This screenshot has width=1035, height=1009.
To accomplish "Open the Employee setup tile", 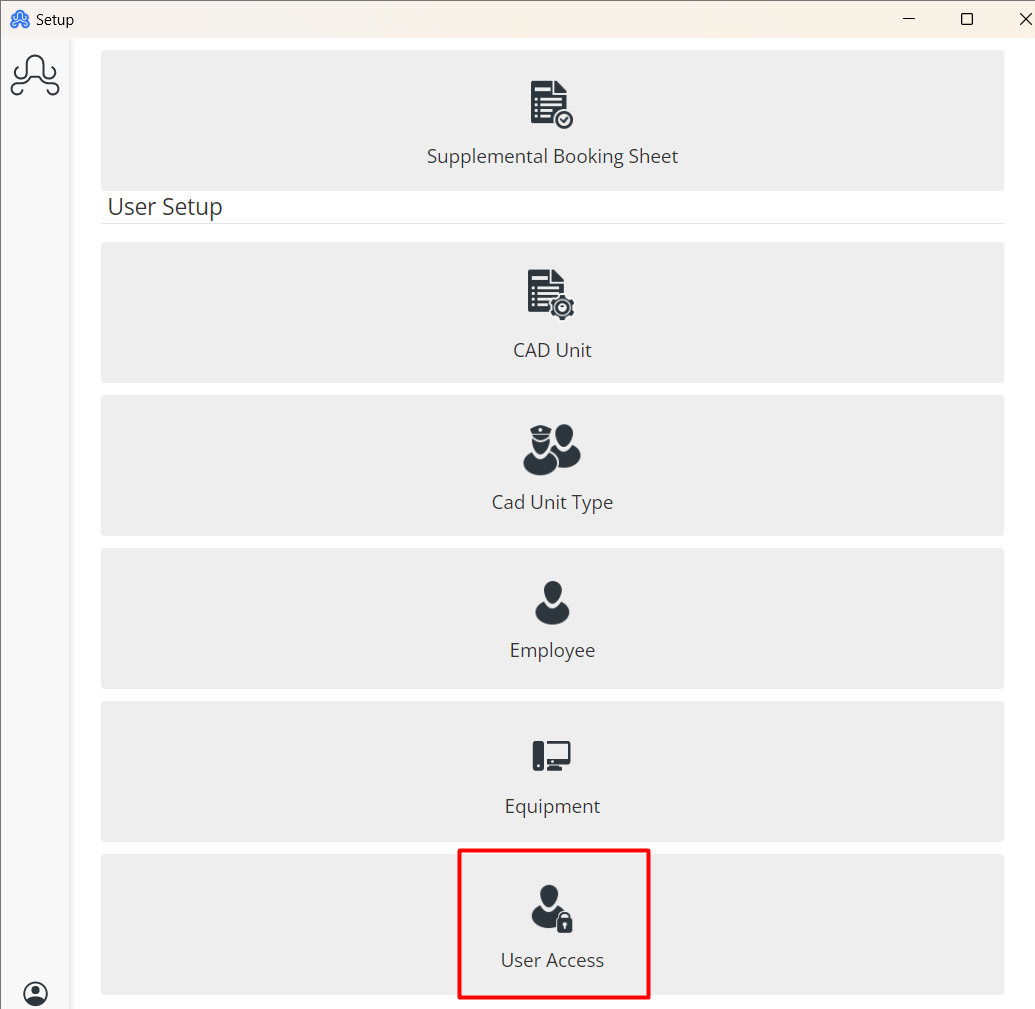I will [x=552, y=618].
